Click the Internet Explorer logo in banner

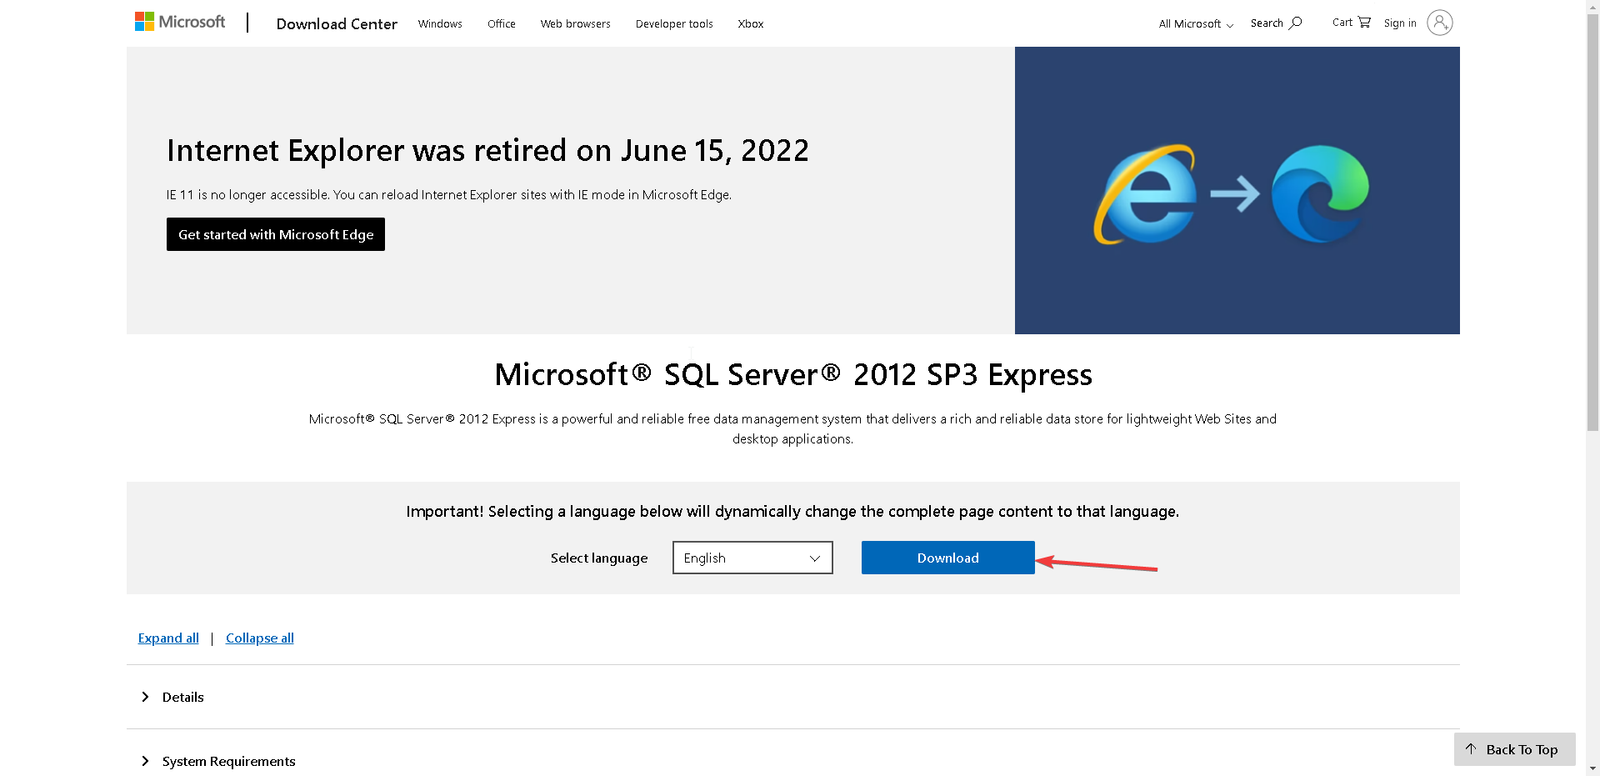point(1146,194)
